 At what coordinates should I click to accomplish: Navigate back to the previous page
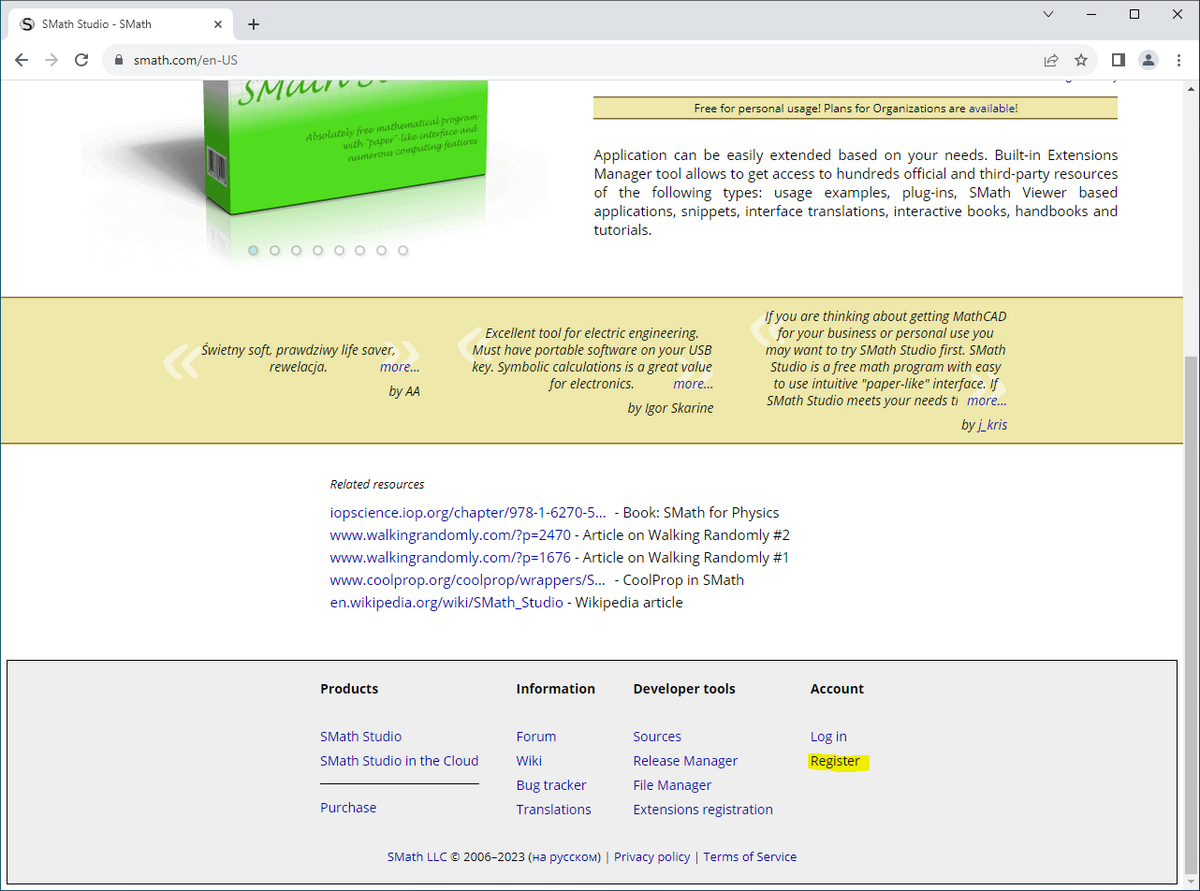[x=21, y=59]
